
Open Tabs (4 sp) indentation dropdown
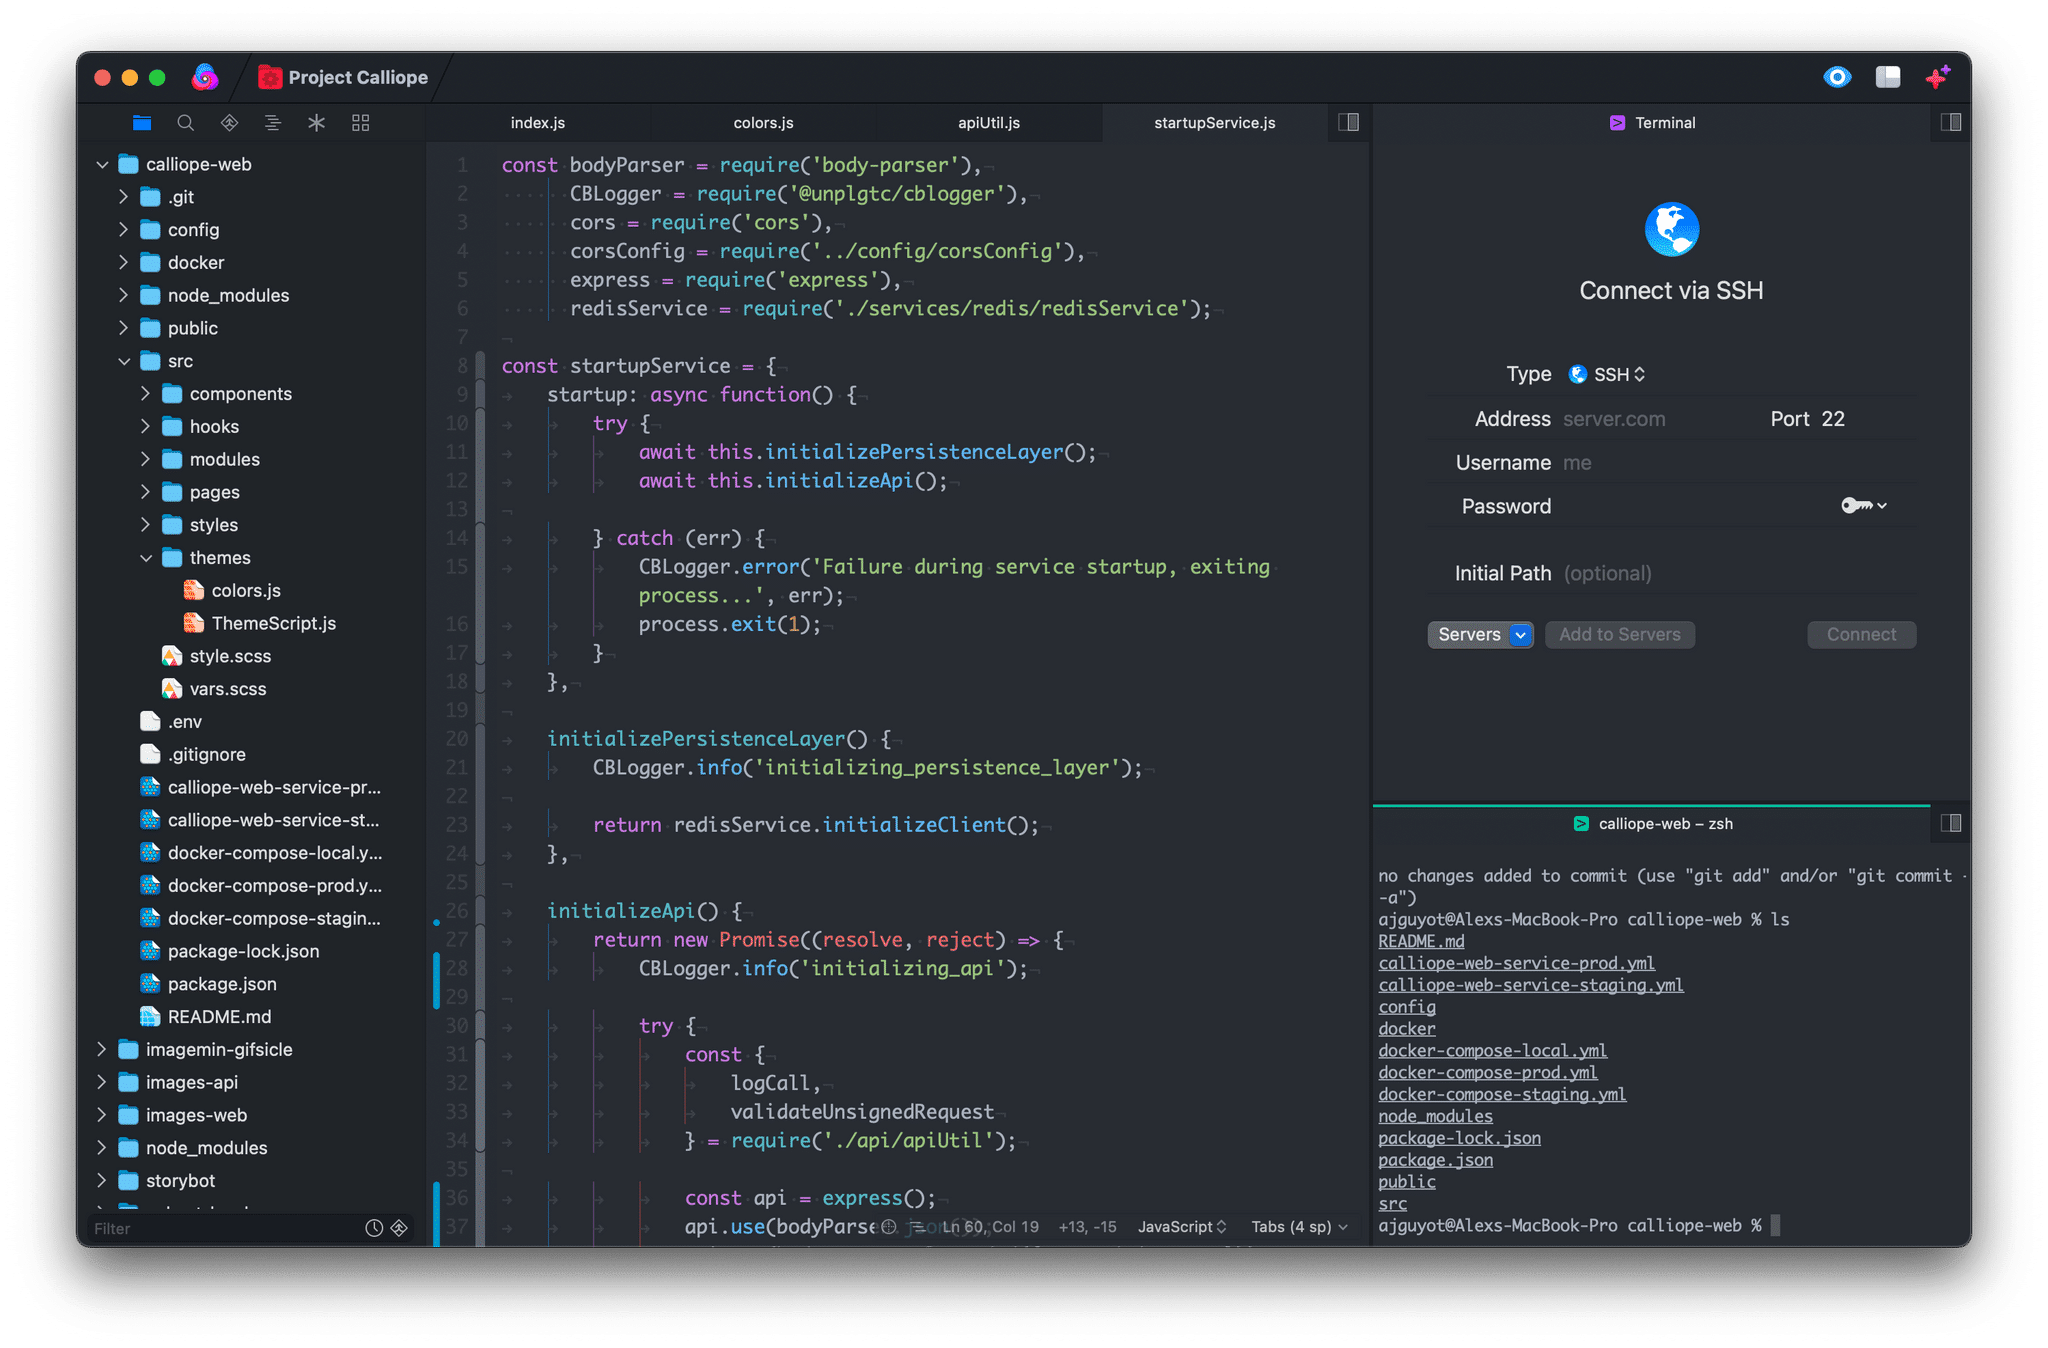click(1299, 1226)
